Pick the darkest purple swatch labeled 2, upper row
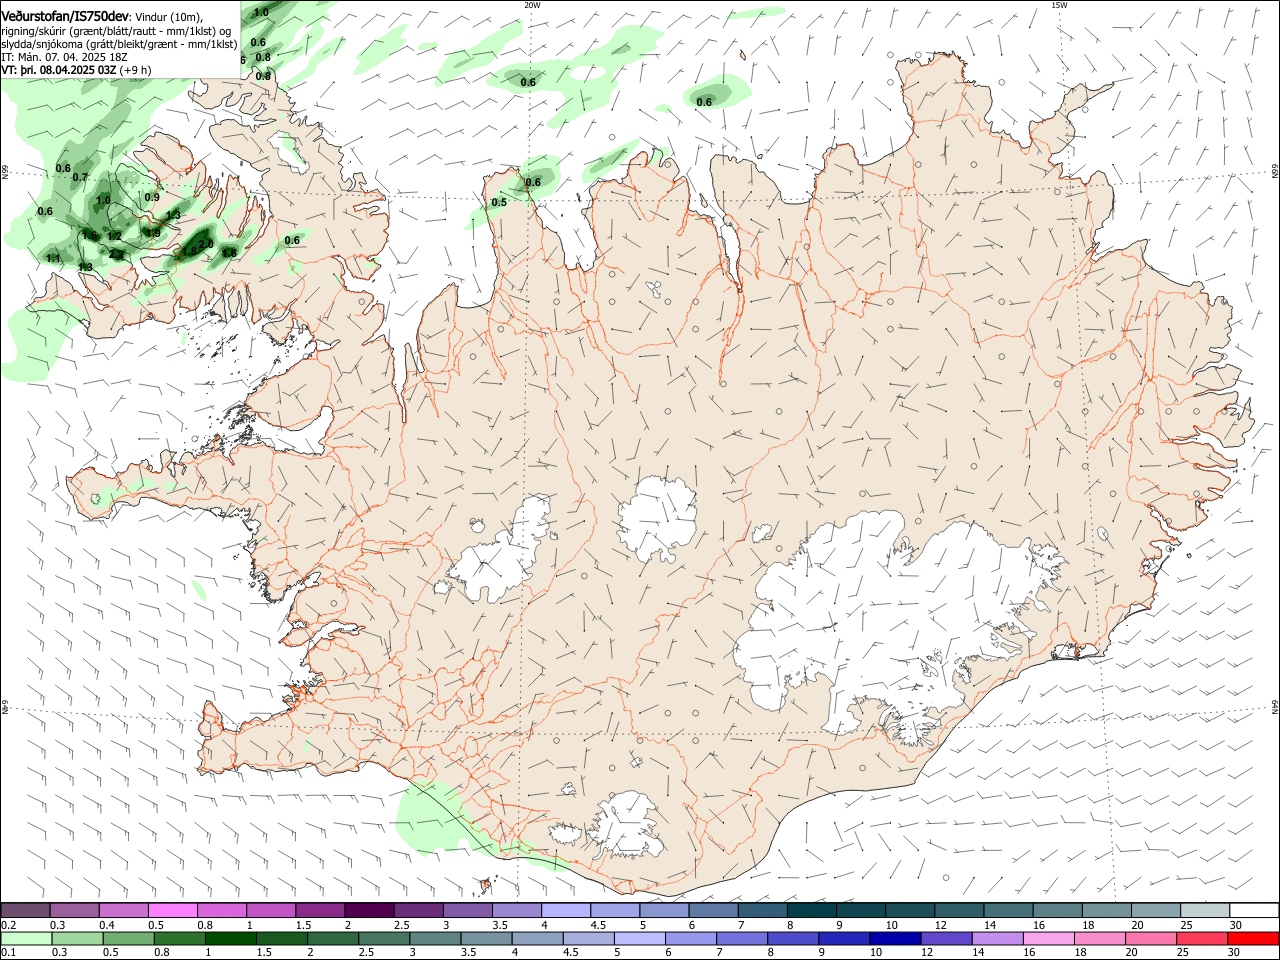 [369, 910]
